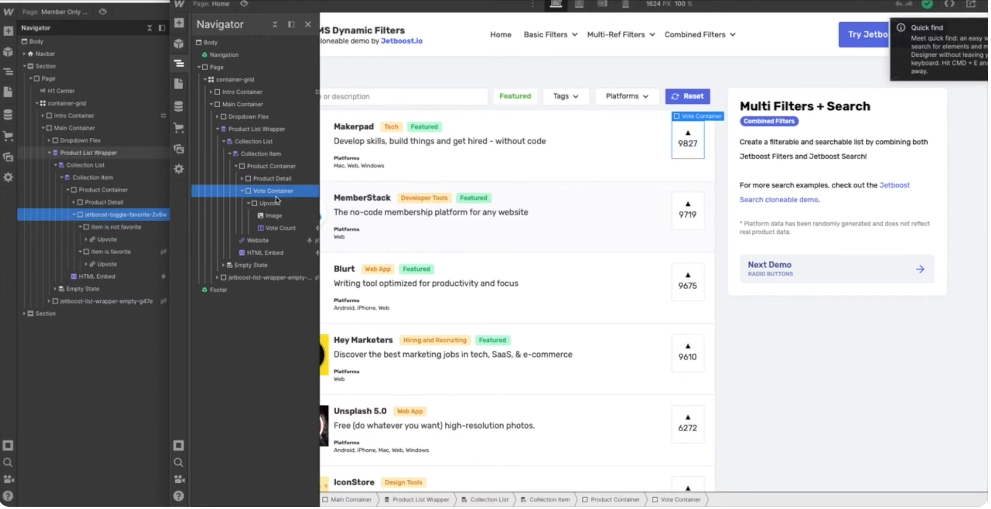Click the Combined Filters blue badge
The image size is (991, 509).
pyautogui.click(x=769, y=121)
